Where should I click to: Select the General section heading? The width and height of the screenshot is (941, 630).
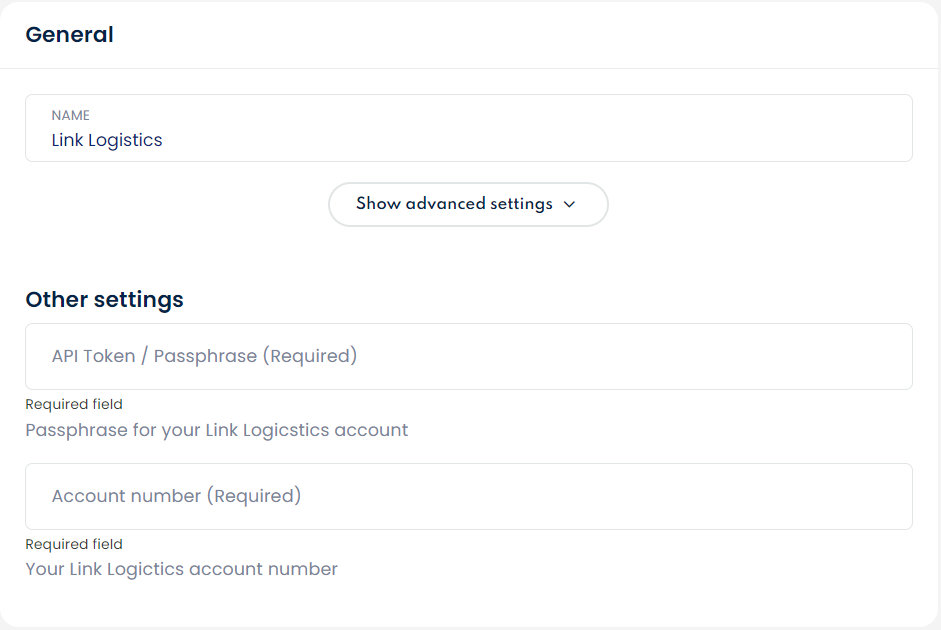coord(69,34)
